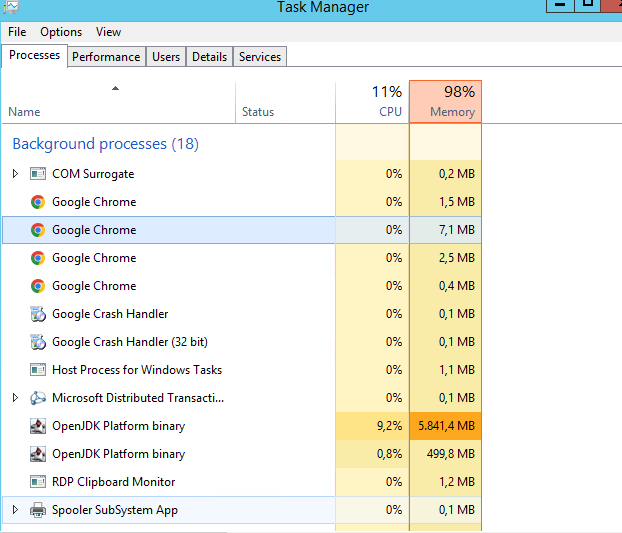Click the 7,1 MB memory cell
Screen dimensions: 622x533
point(445,230)
